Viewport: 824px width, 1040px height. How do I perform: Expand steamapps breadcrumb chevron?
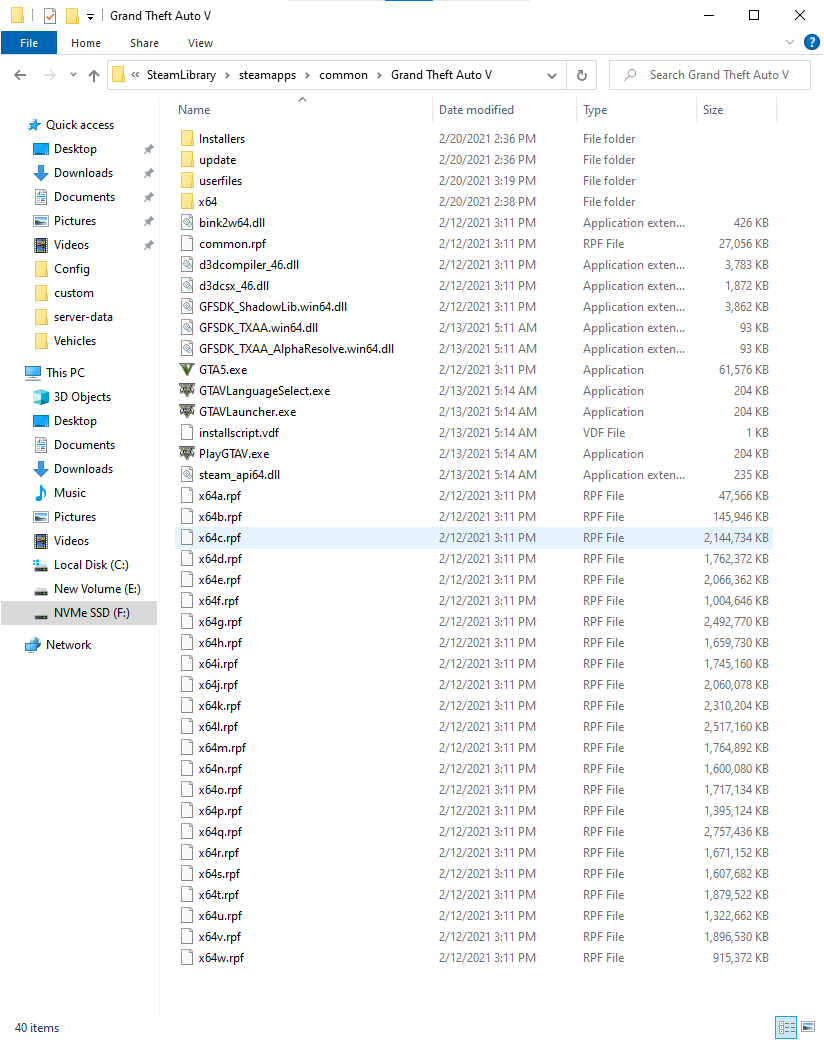tap(307, 75)
